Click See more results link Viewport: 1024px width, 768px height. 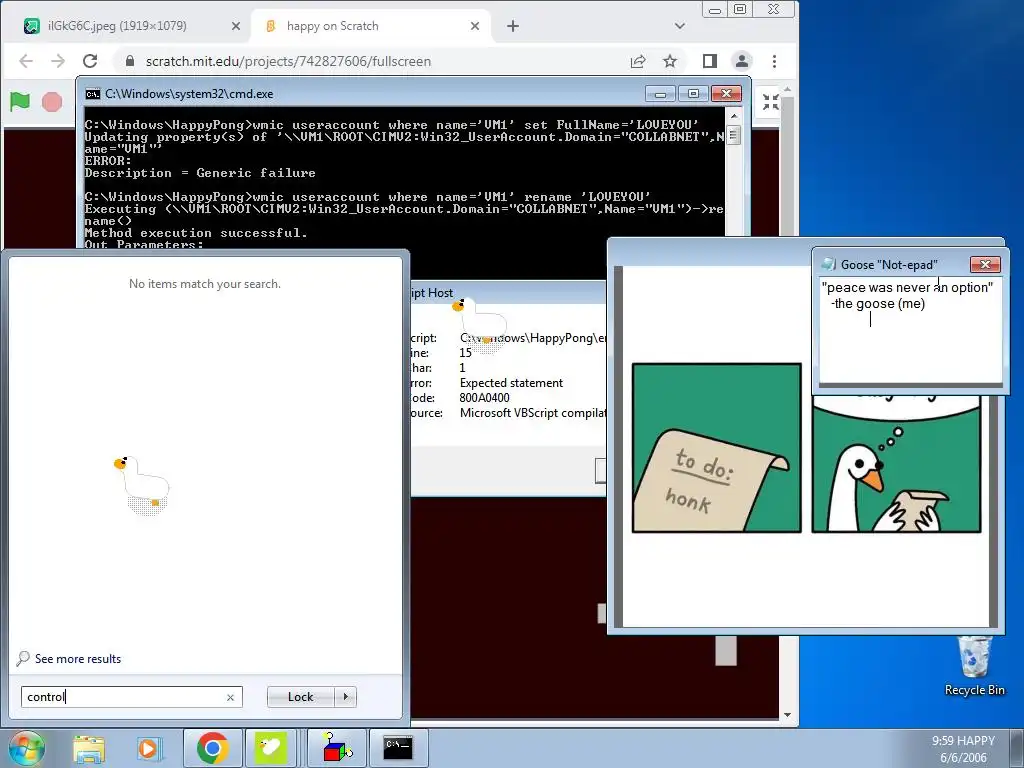[x=78, y=659]
